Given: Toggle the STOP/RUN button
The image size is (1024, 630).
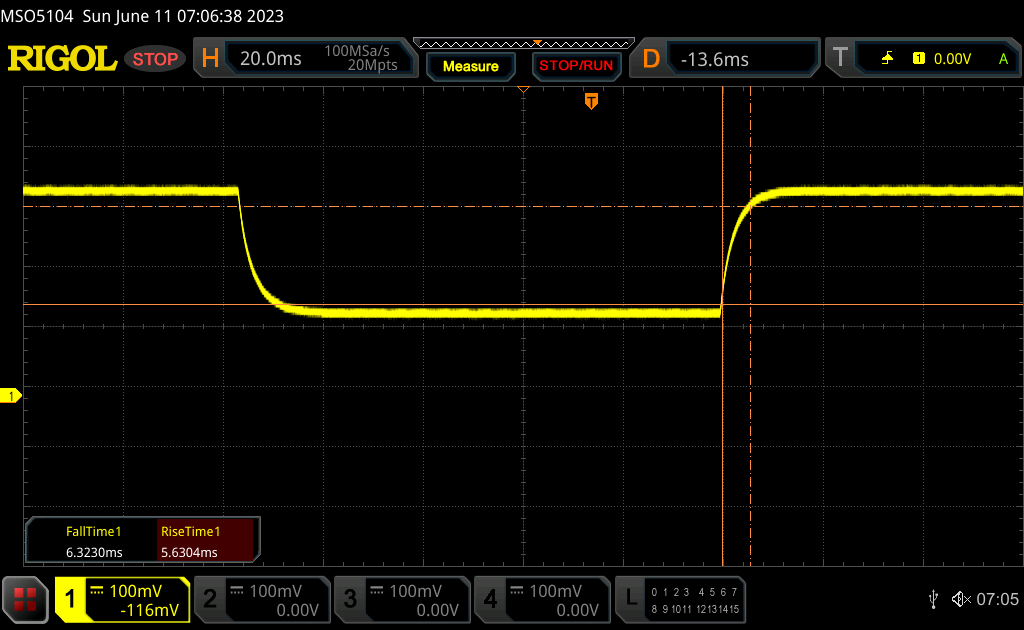Looking at the screenshot, I should pyautogui.click(x=576, y=66).
